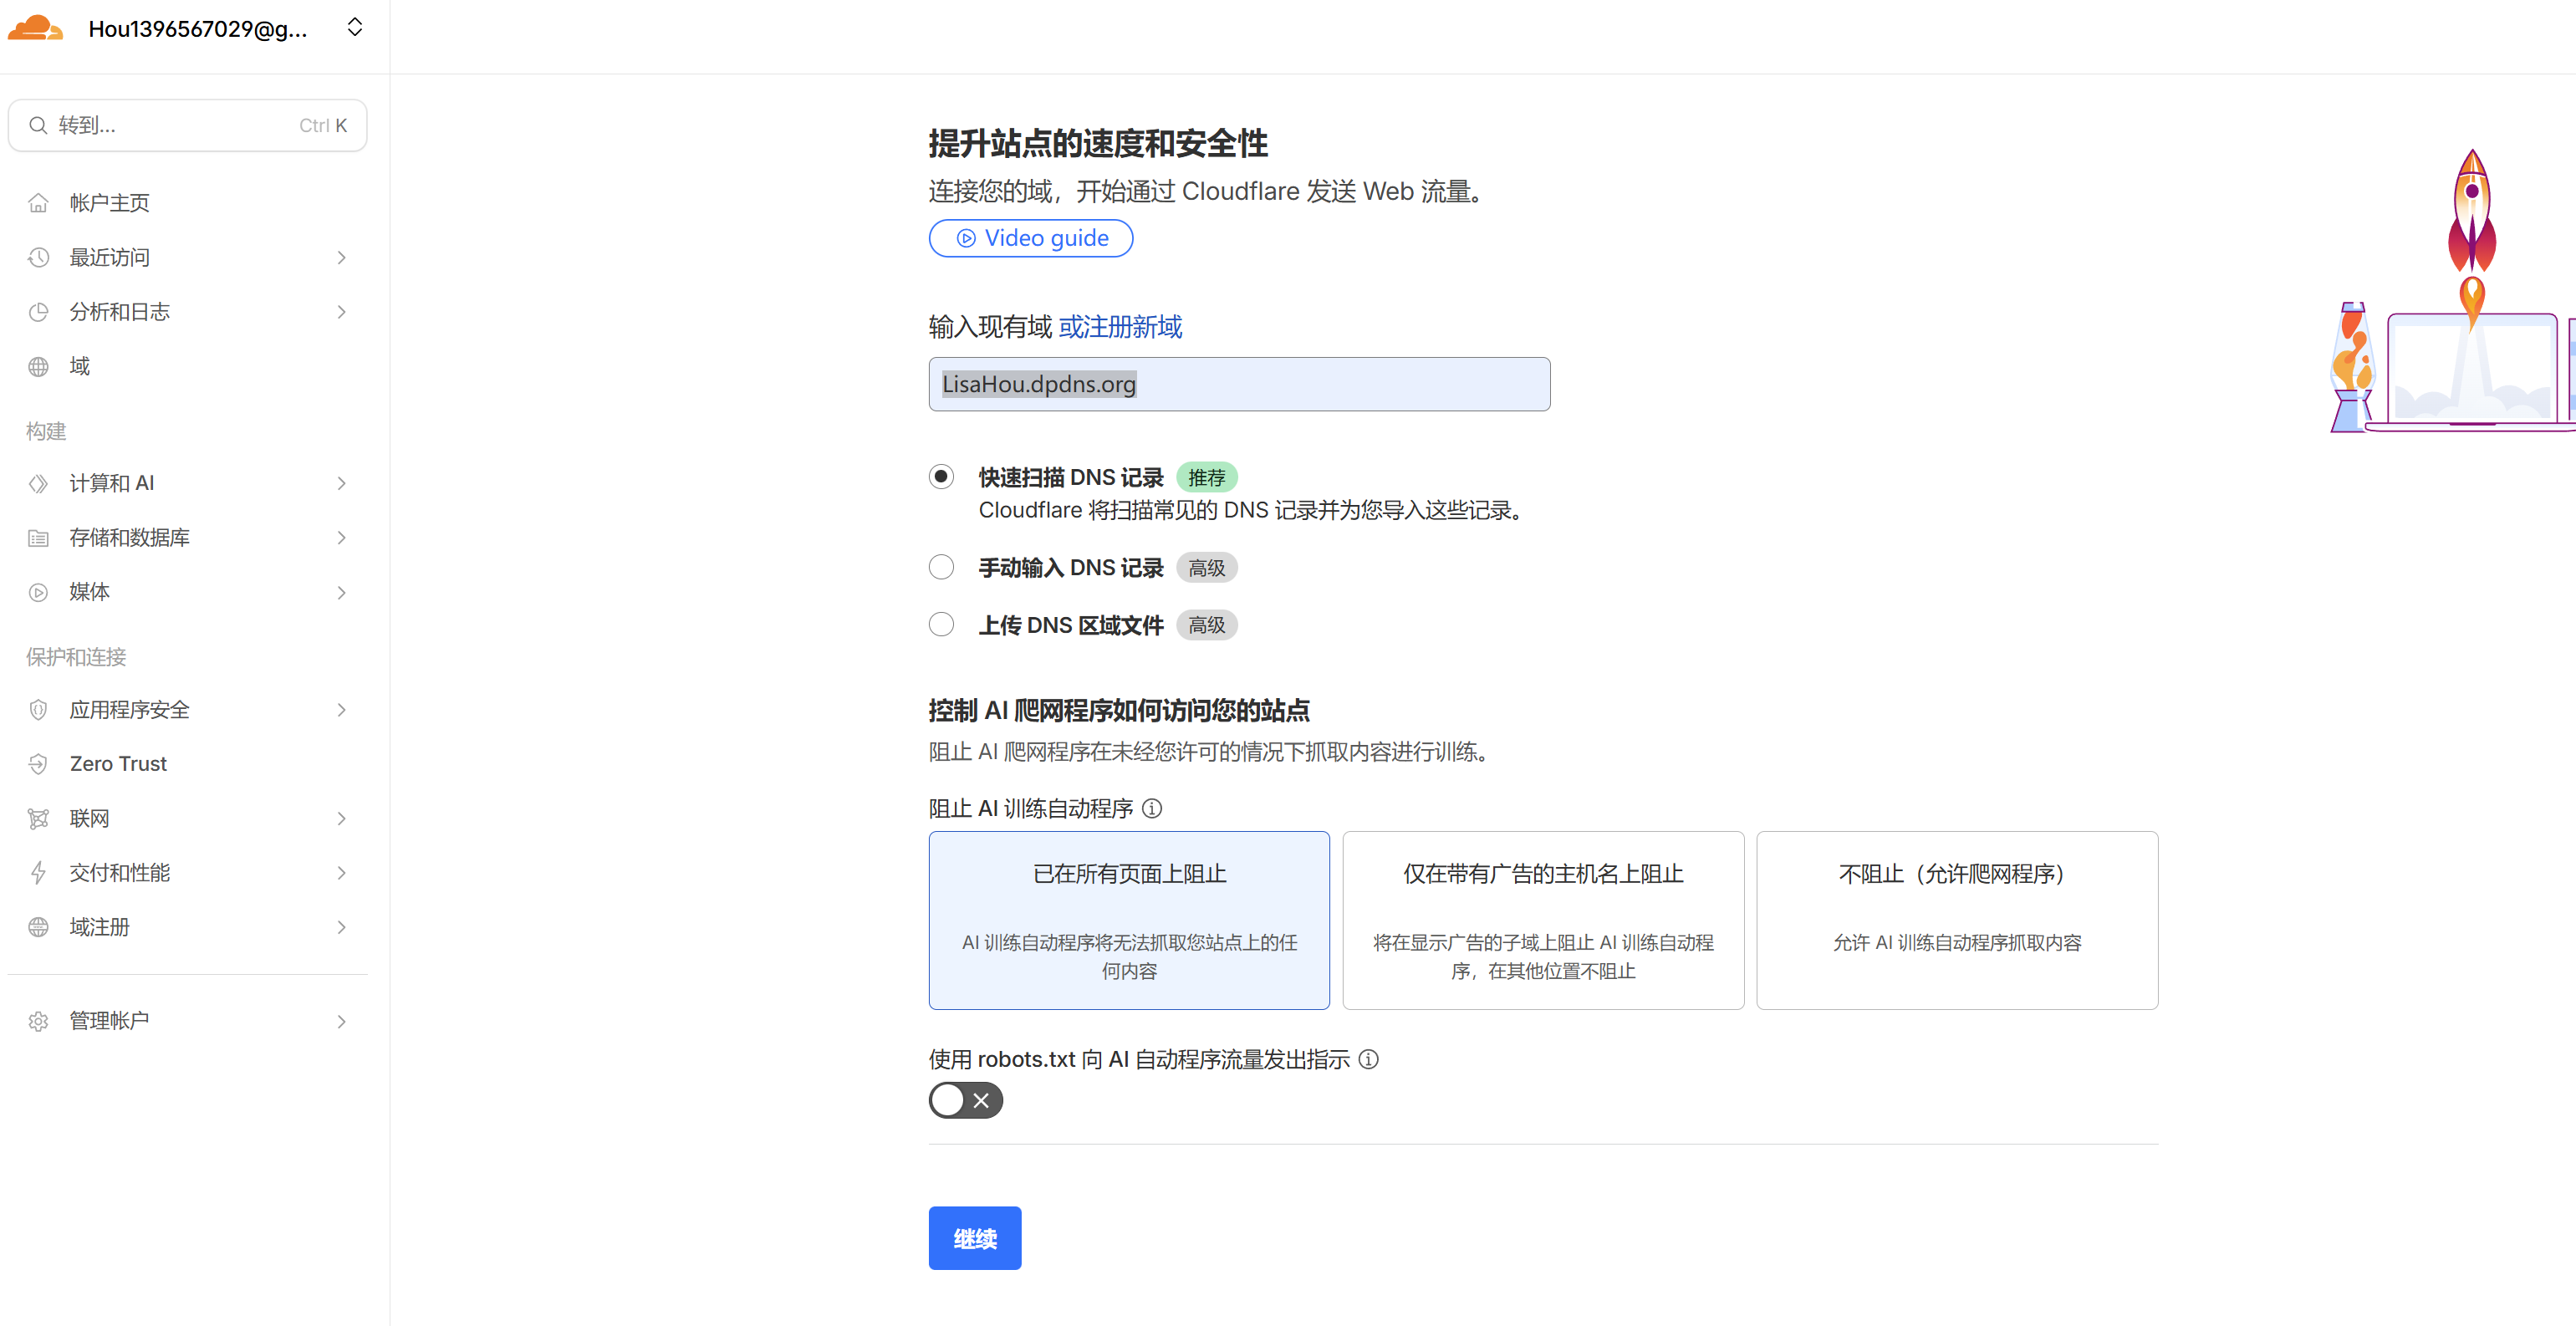Screen dimensions: 2576x1326
Task: Choose the 不阻止（允许爬网程序）card
Action: (x=1956, y=919)
